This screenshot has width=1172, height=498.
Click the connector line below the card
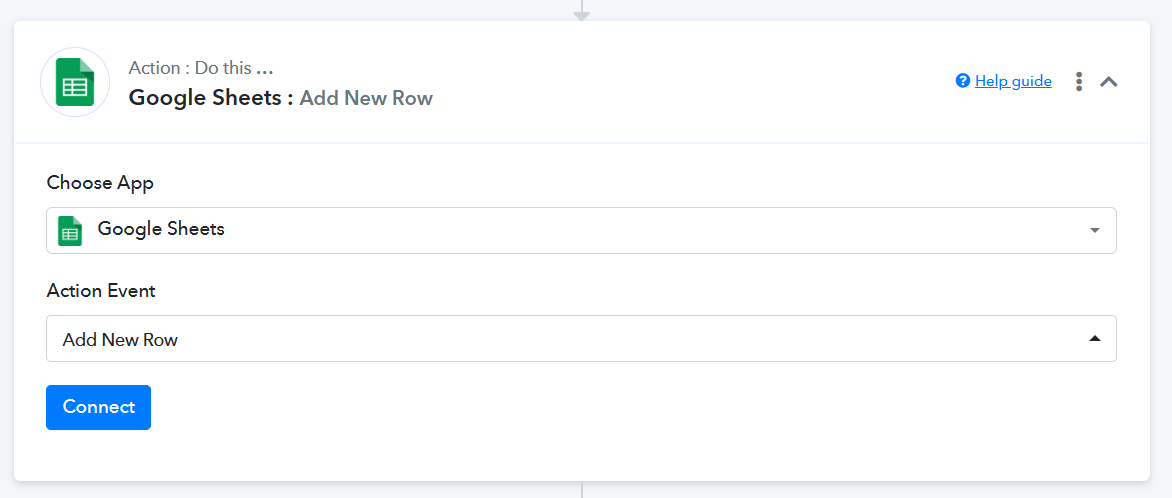[x=582, y=490]
